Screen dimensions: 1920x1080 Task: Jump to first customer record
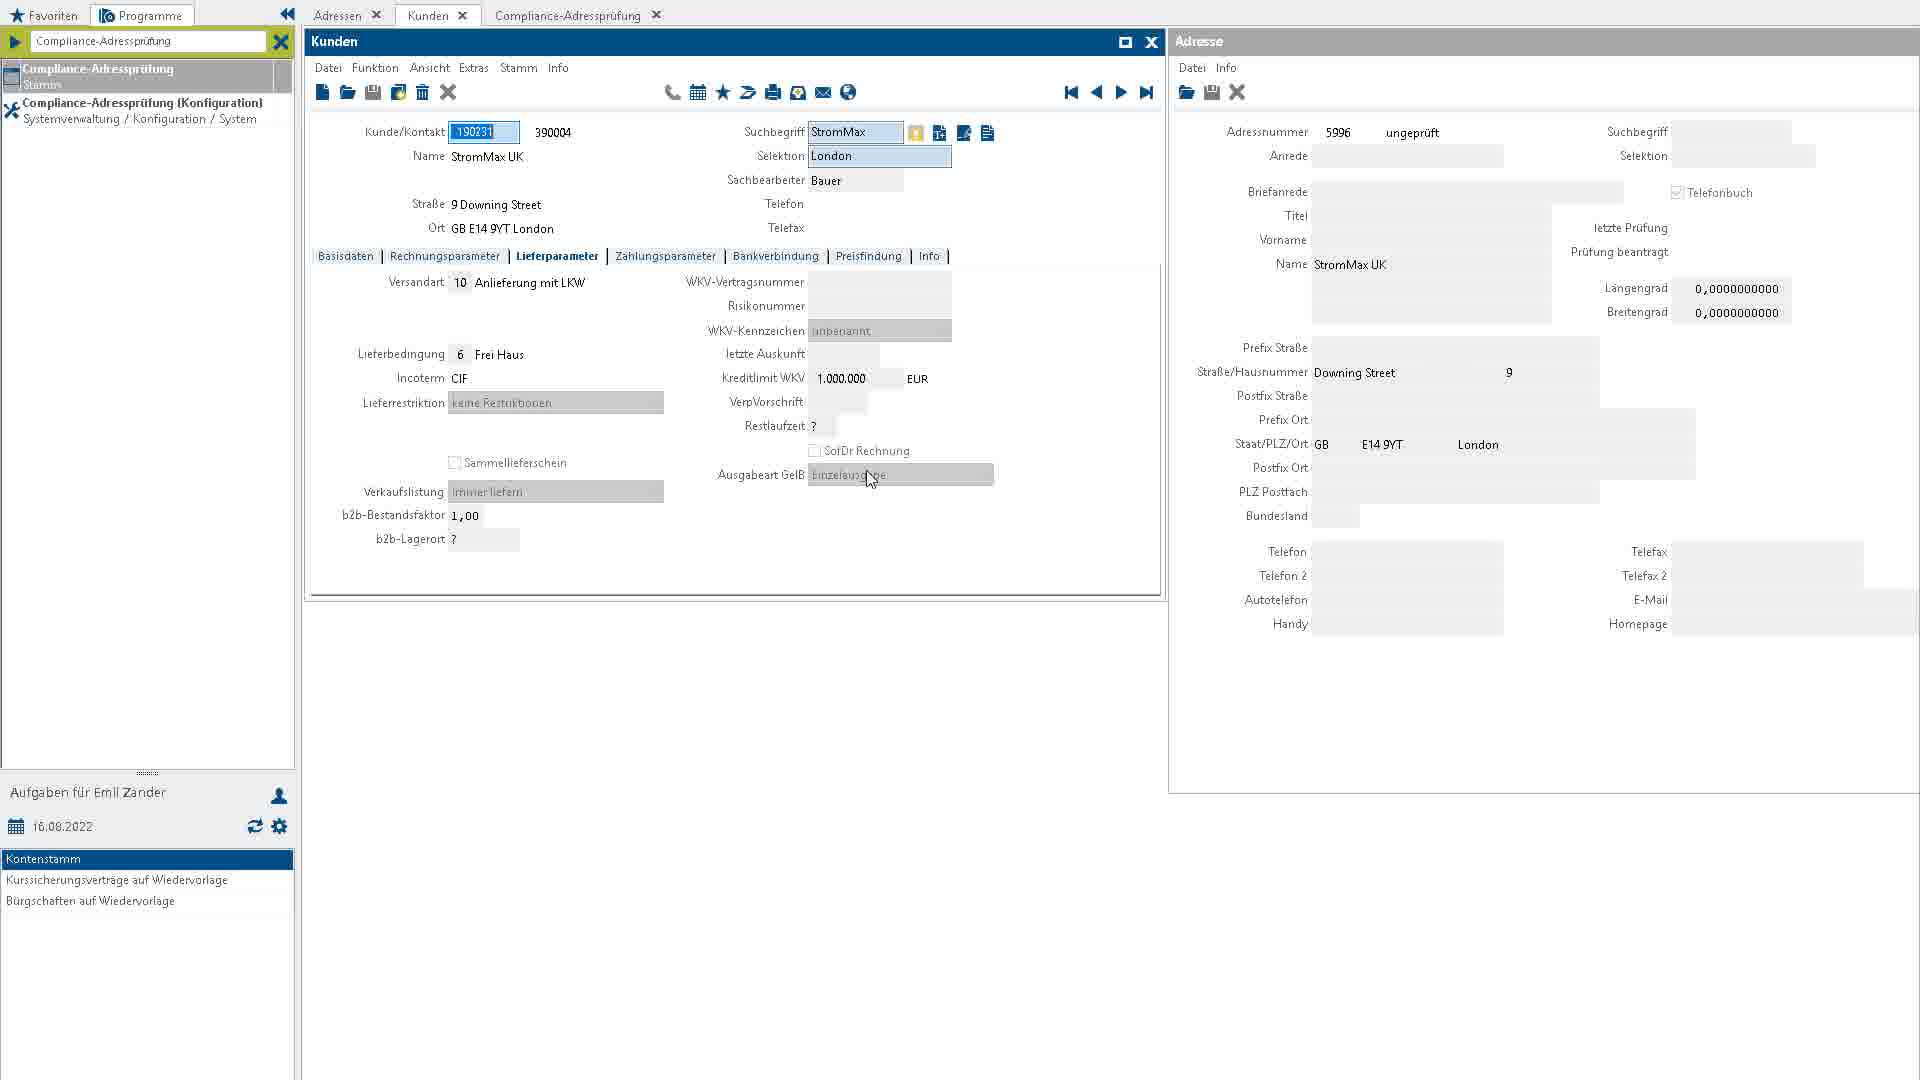pos(1071,92)
